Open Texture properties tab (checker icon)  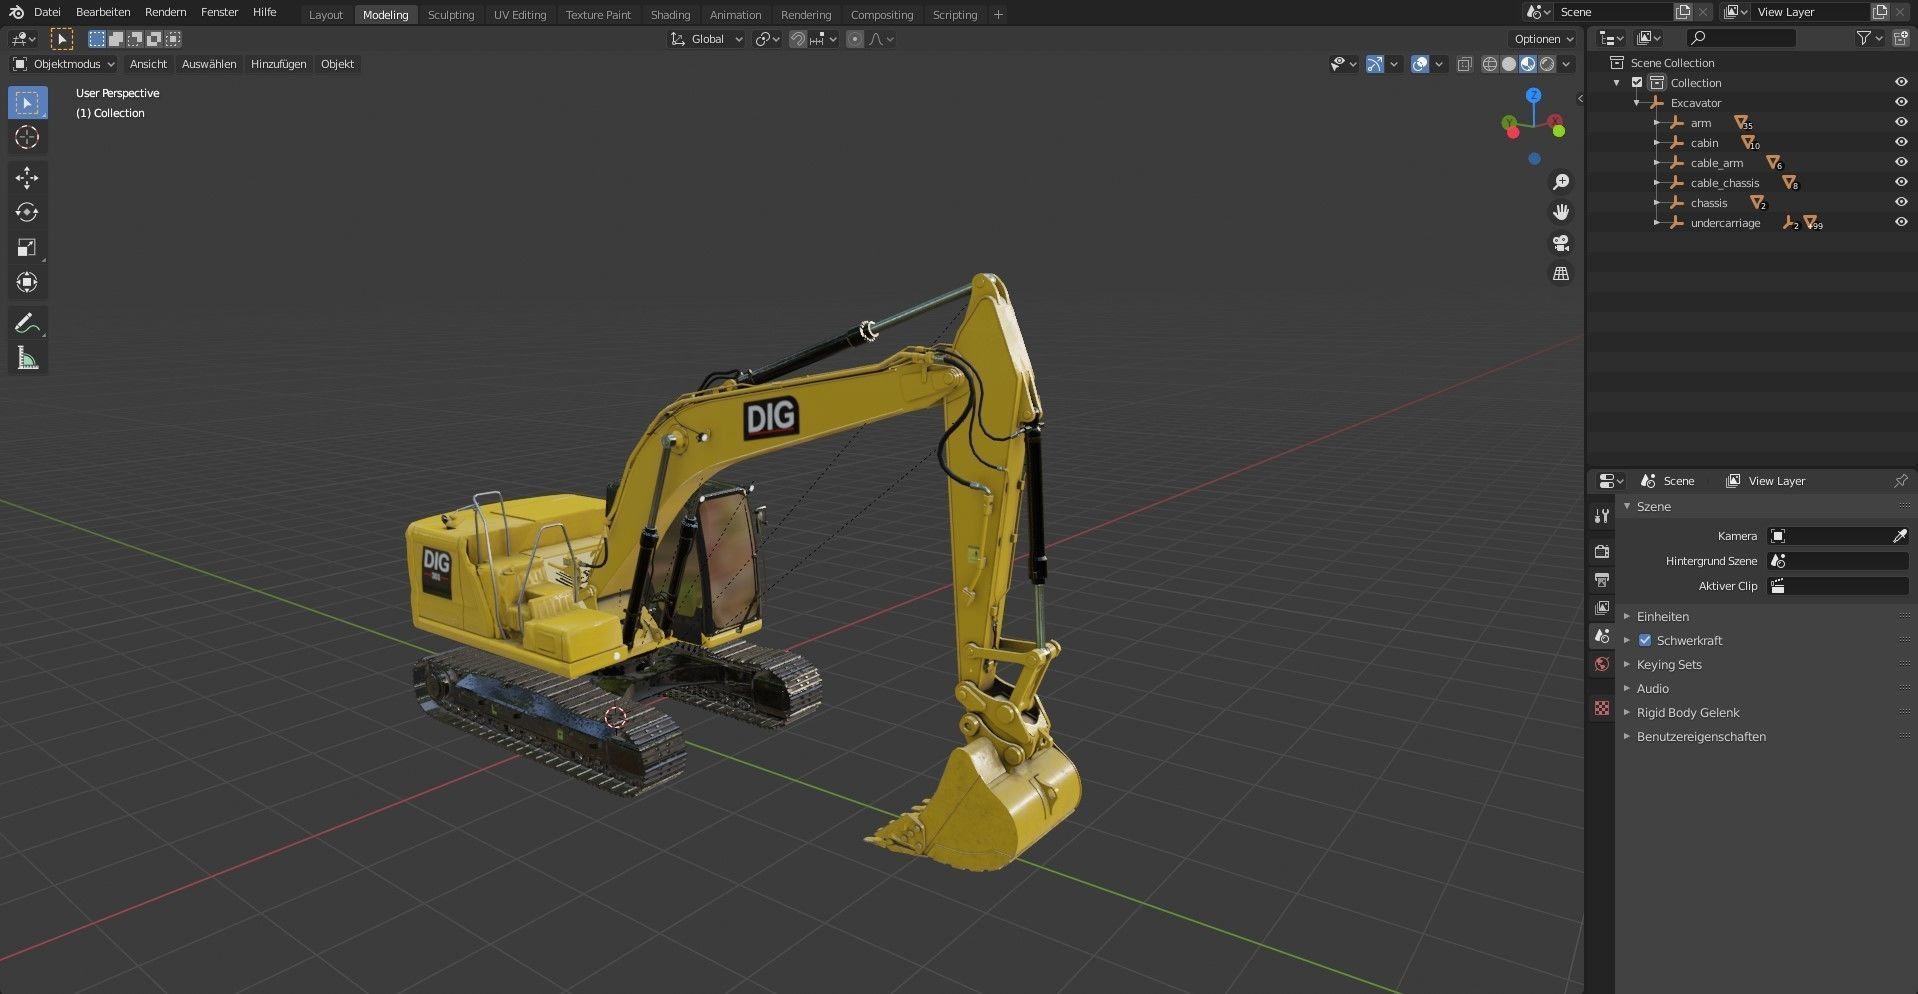1602,708
